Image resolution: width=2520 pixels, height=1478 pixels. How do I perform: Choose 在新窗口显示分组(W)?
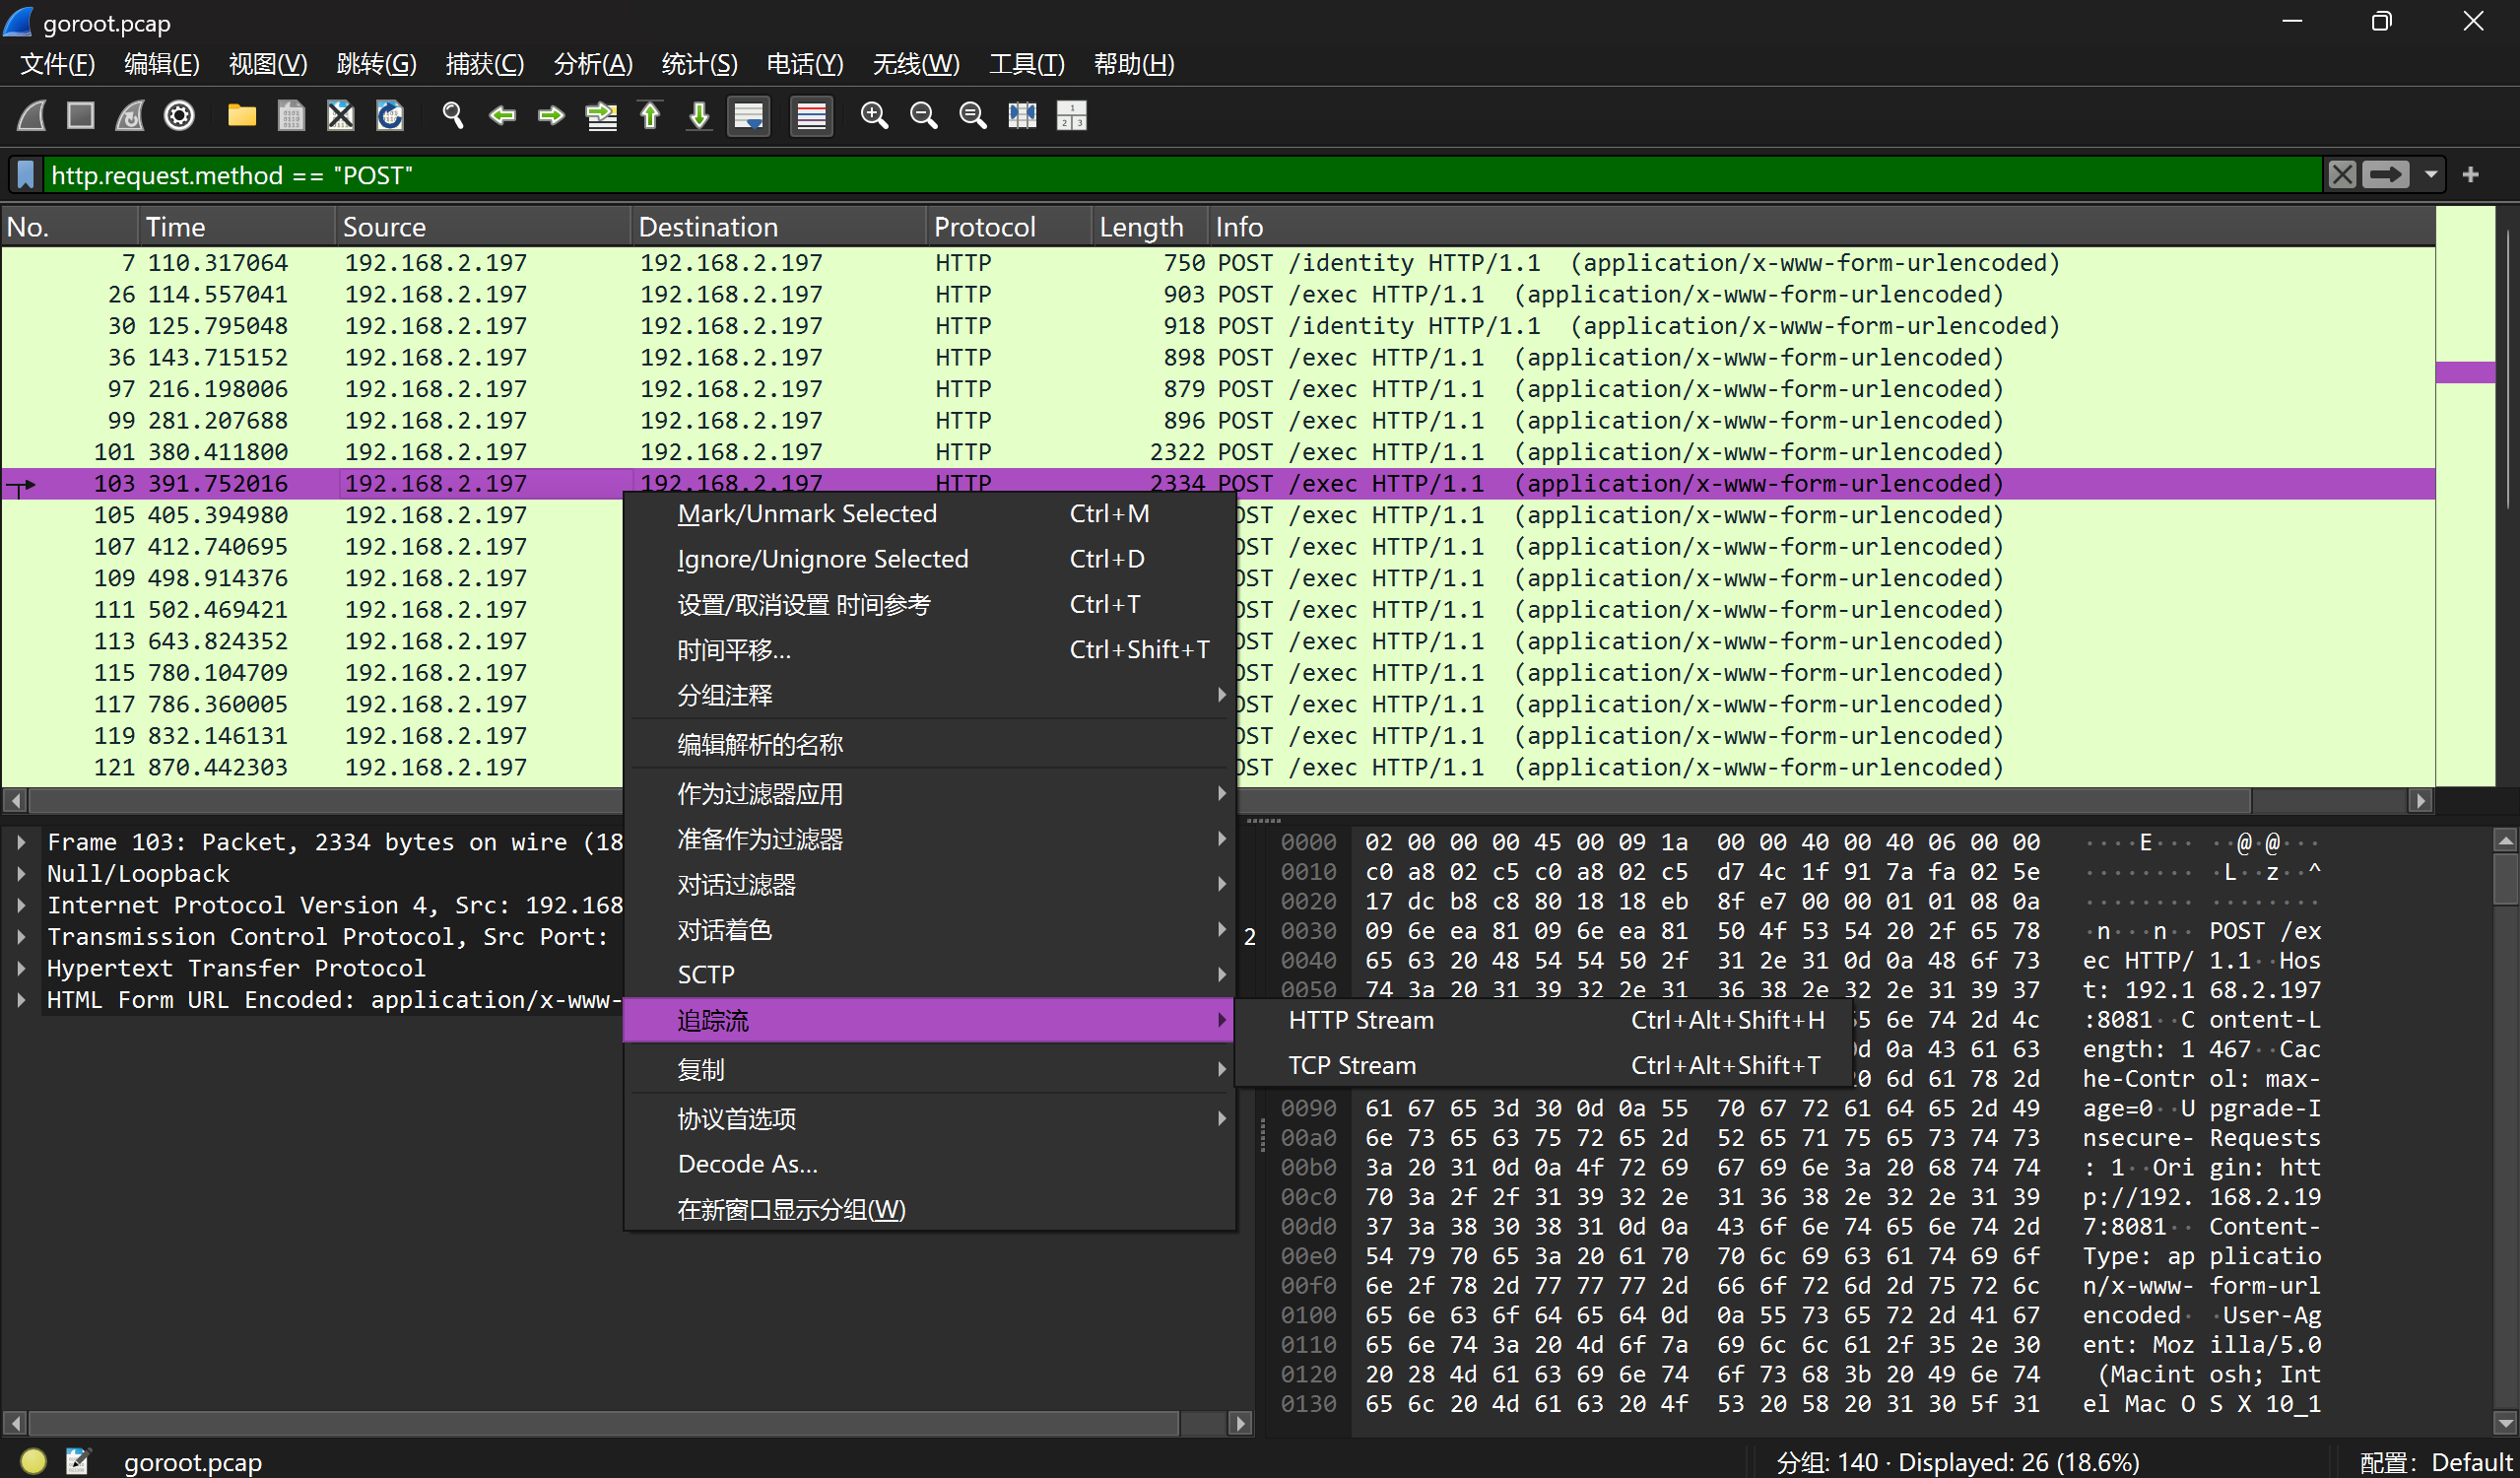coord(930,1210)
